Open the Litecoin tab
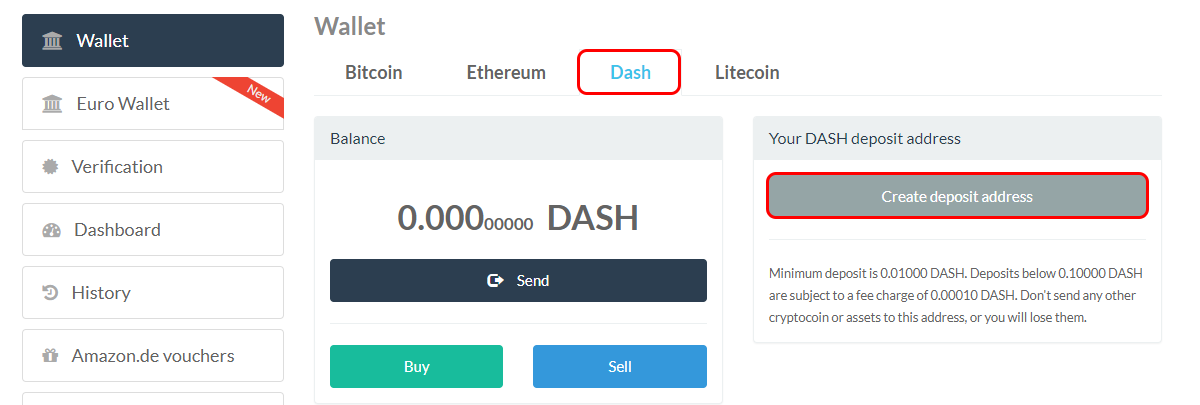Viewport: 1200px width, 405px height. (x=747, y=72)
